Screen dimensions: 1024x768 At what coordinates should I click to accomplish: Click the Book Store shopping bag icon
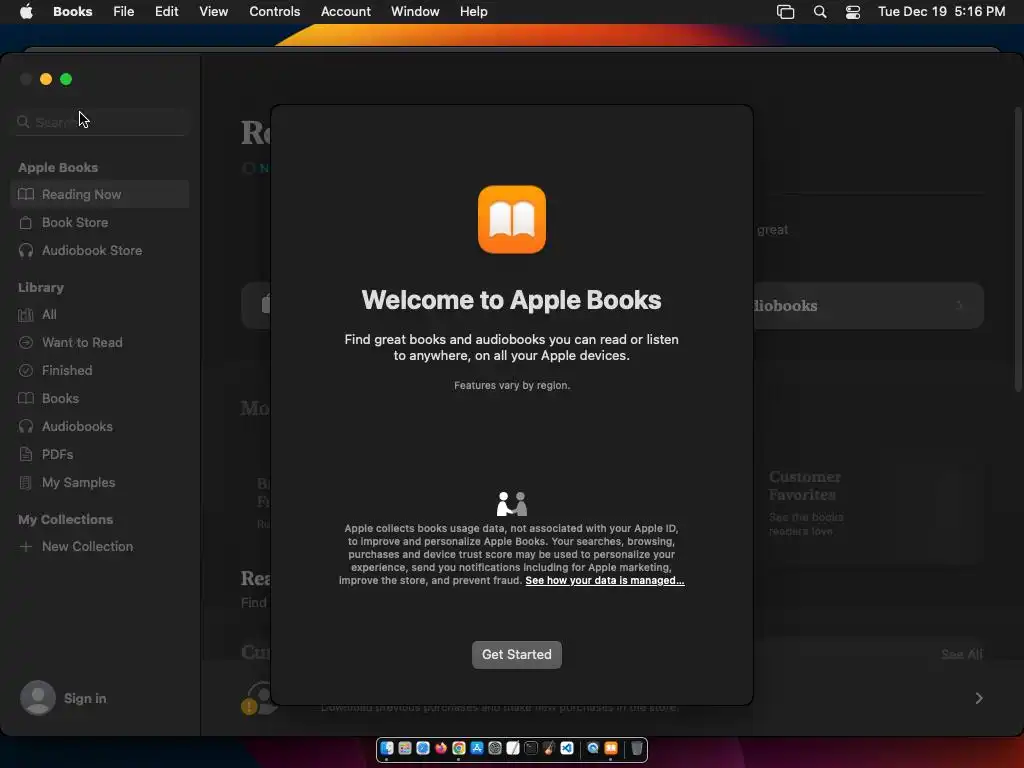coord(25,223)
